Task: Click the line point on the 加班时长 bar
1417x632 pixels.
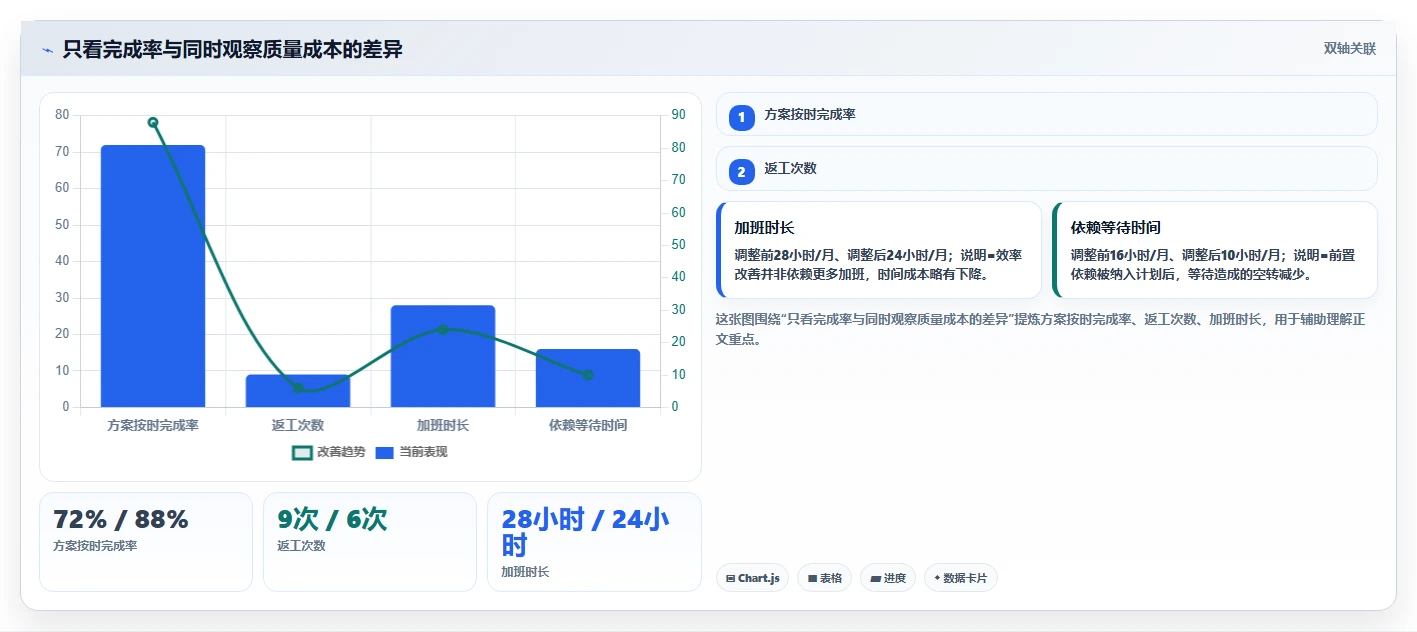Action: (443, 329)
